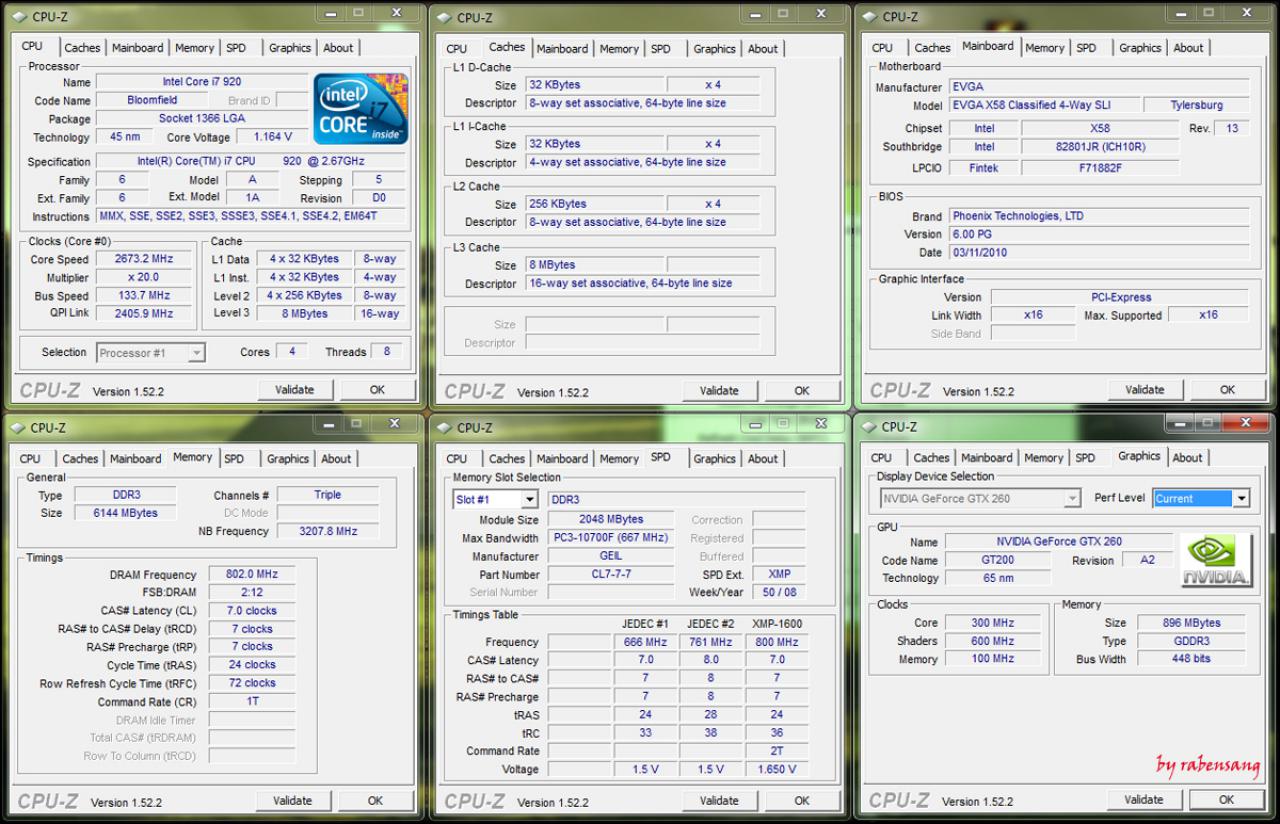Click the Bus Width 448 bits value

pos(1191,660)
